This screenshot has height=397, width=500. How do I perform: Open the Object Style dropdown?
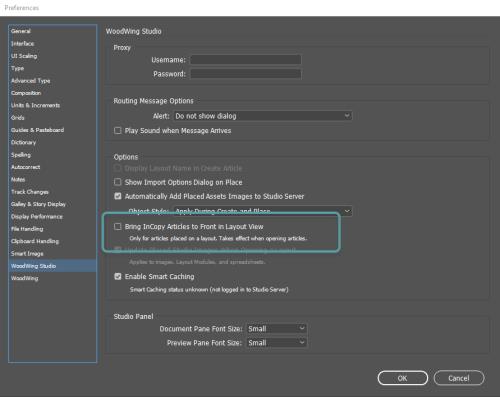click(x=263, y=210)
